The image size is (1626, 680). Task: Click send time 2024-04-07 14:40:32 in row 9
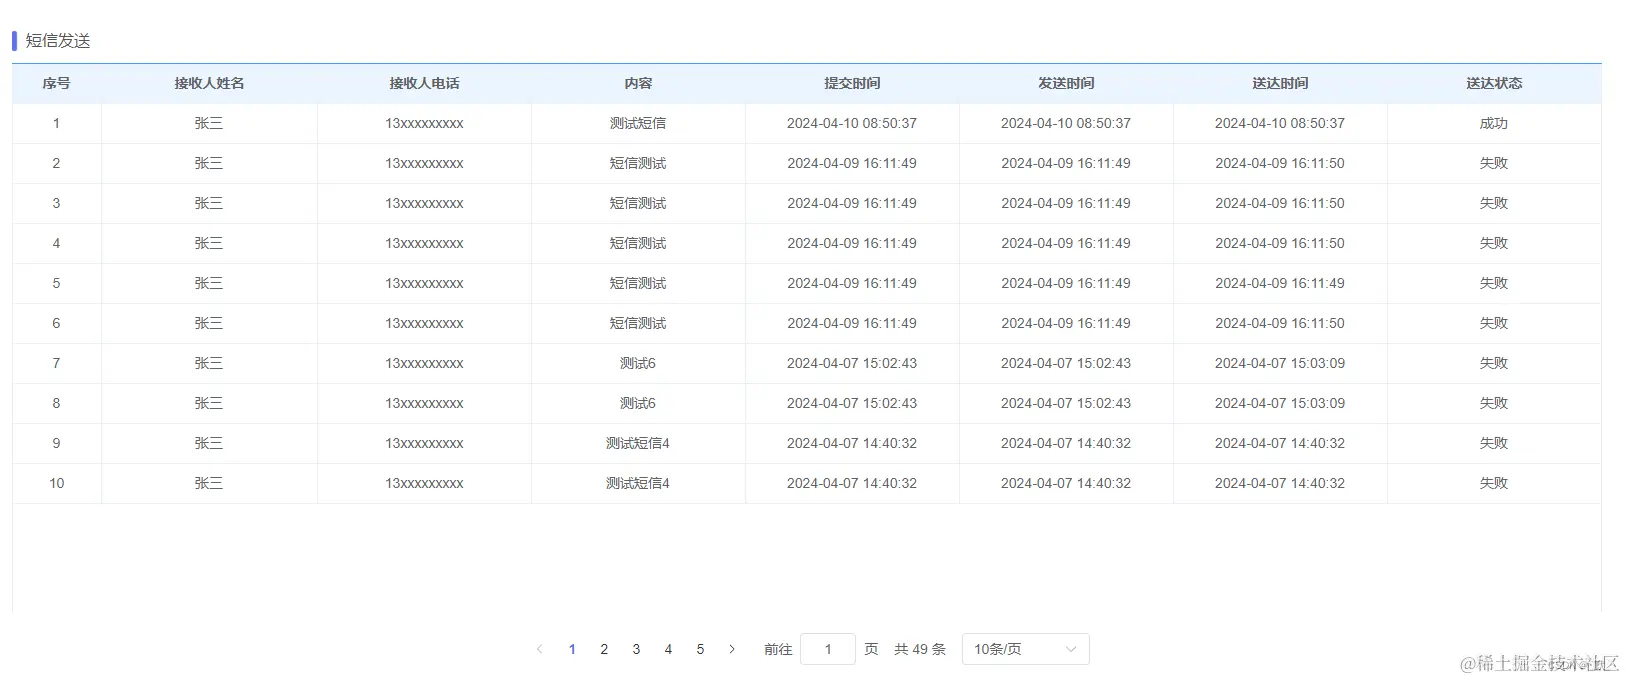coord(1066,443)
